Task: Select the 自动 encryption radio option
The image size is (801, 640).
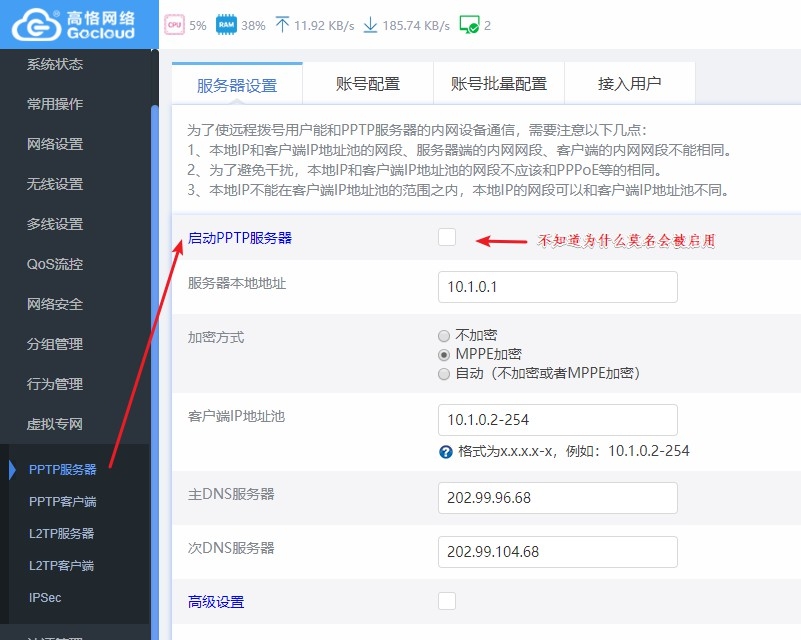Action: pyautogui.click(x=444, y=374)
